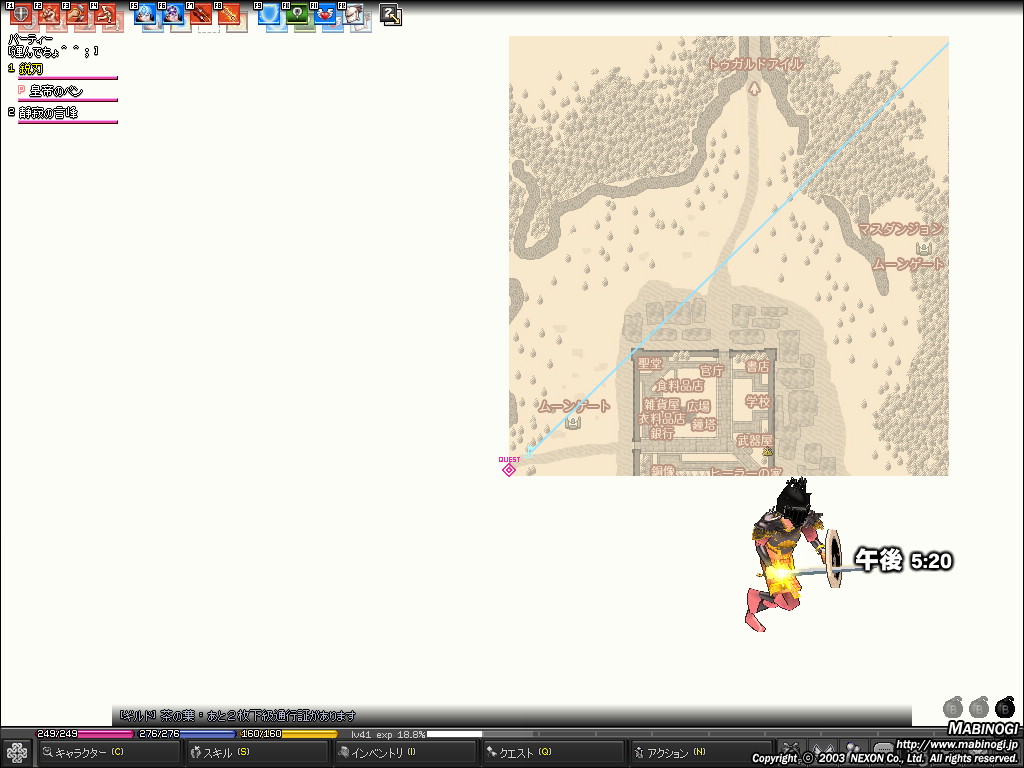Click the guild chat message line
The height and width of the screenshot is (768, 1024).
pyautogui.click(x=238, y=716)
